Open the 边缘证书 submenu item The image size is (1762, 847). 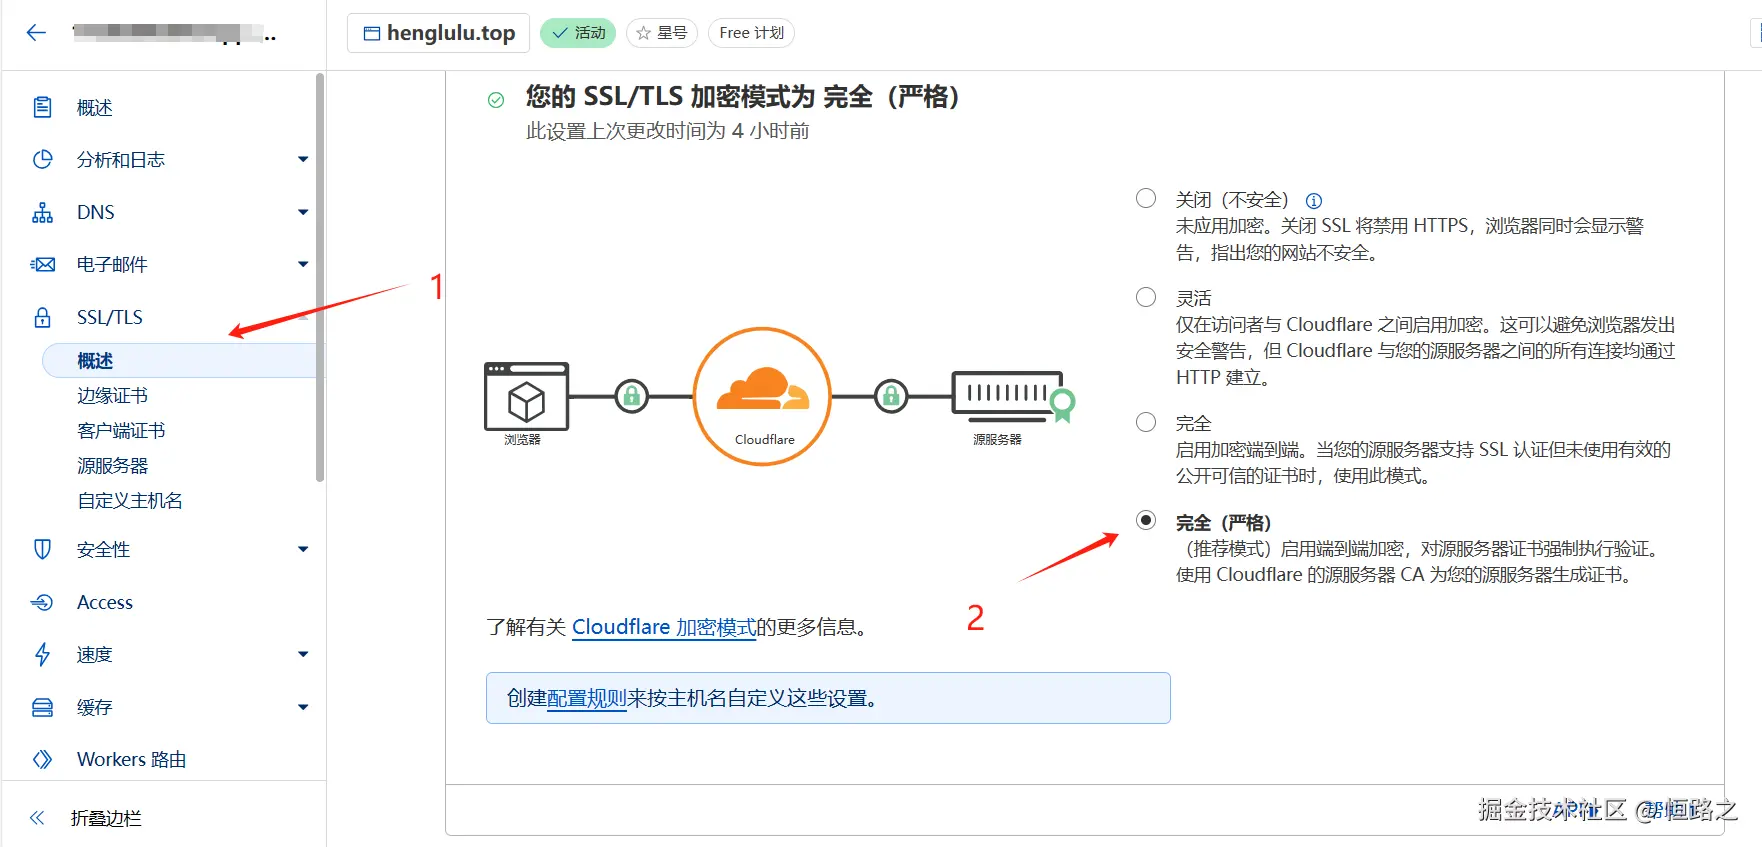[112, 395]
